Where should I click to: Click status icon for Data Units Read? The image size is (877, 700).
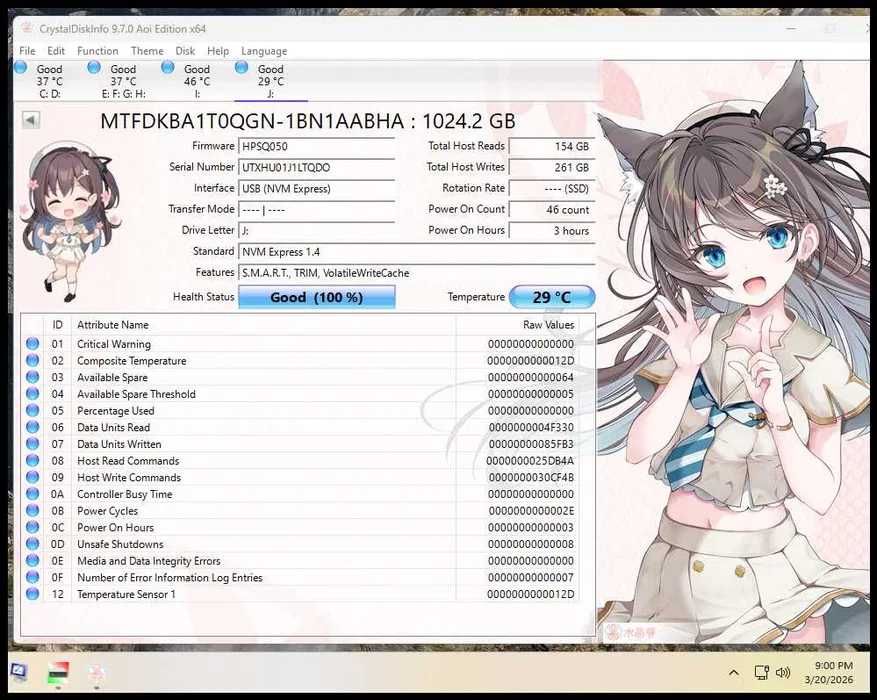(x=32, y=427)
